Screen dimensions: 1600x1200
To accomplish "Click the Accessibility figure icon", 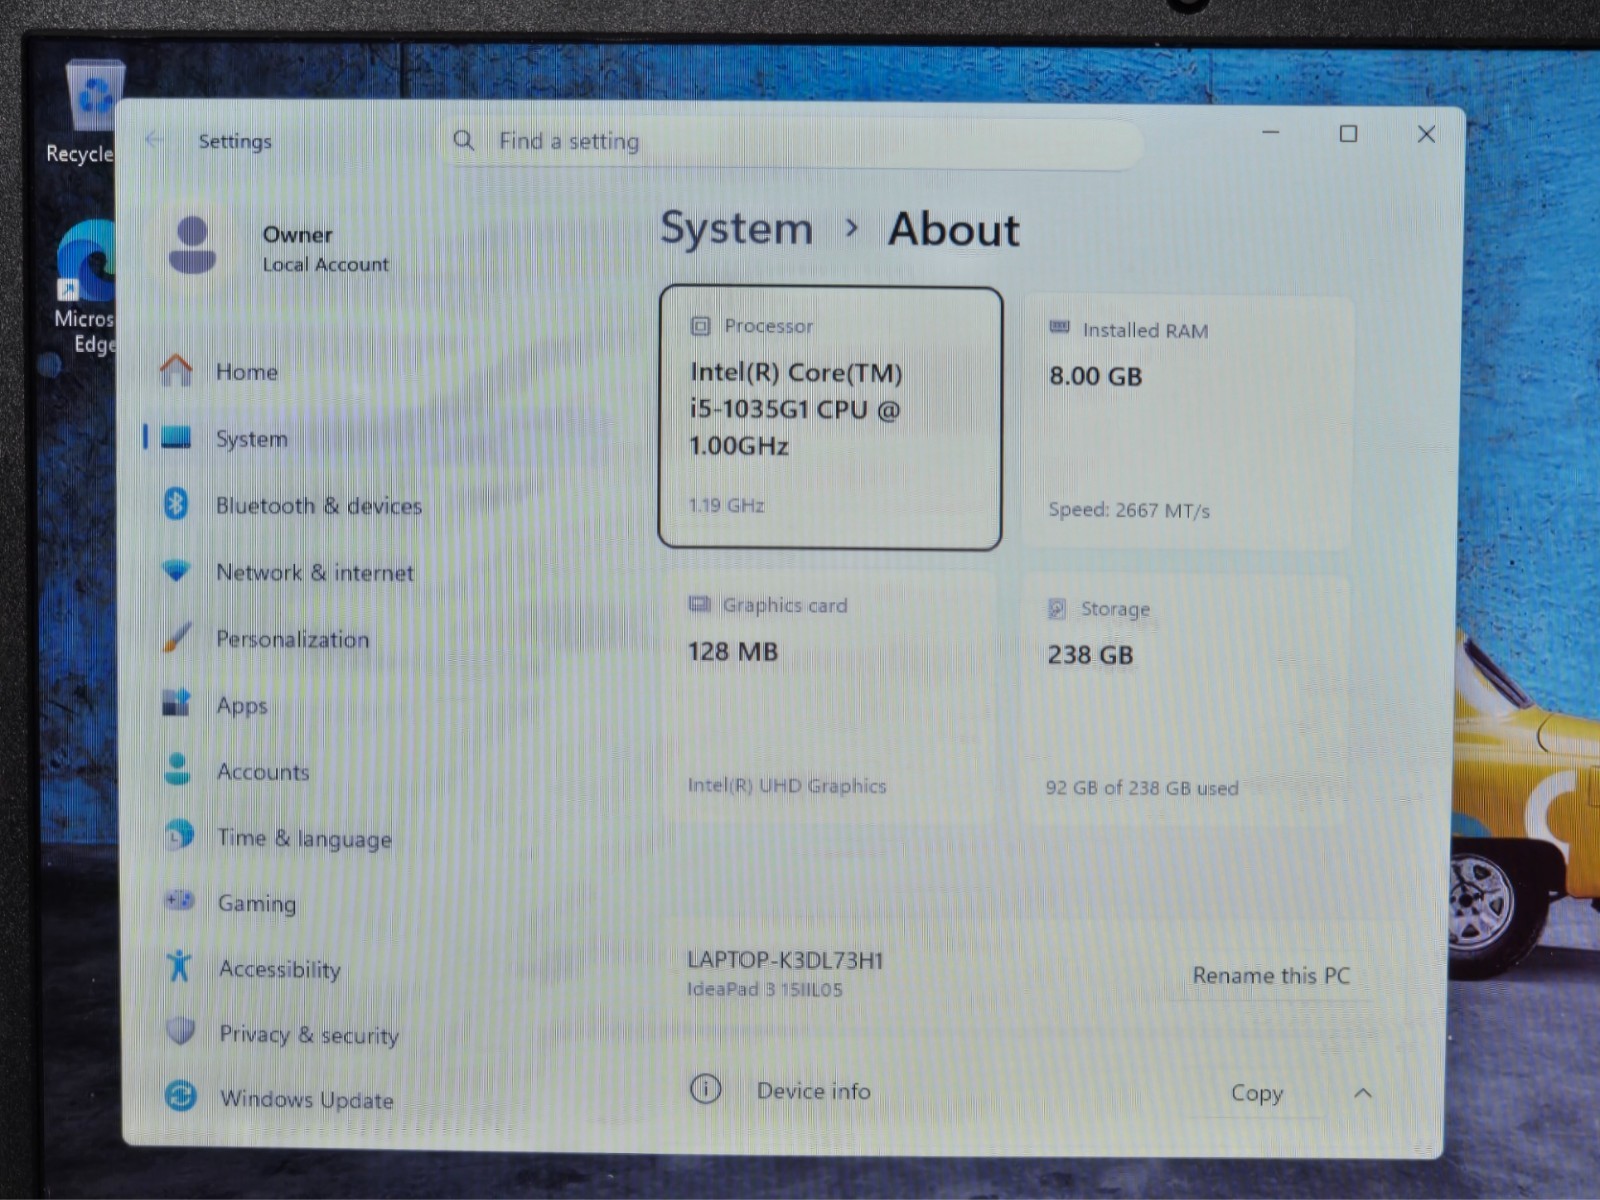I will (179, 966).
